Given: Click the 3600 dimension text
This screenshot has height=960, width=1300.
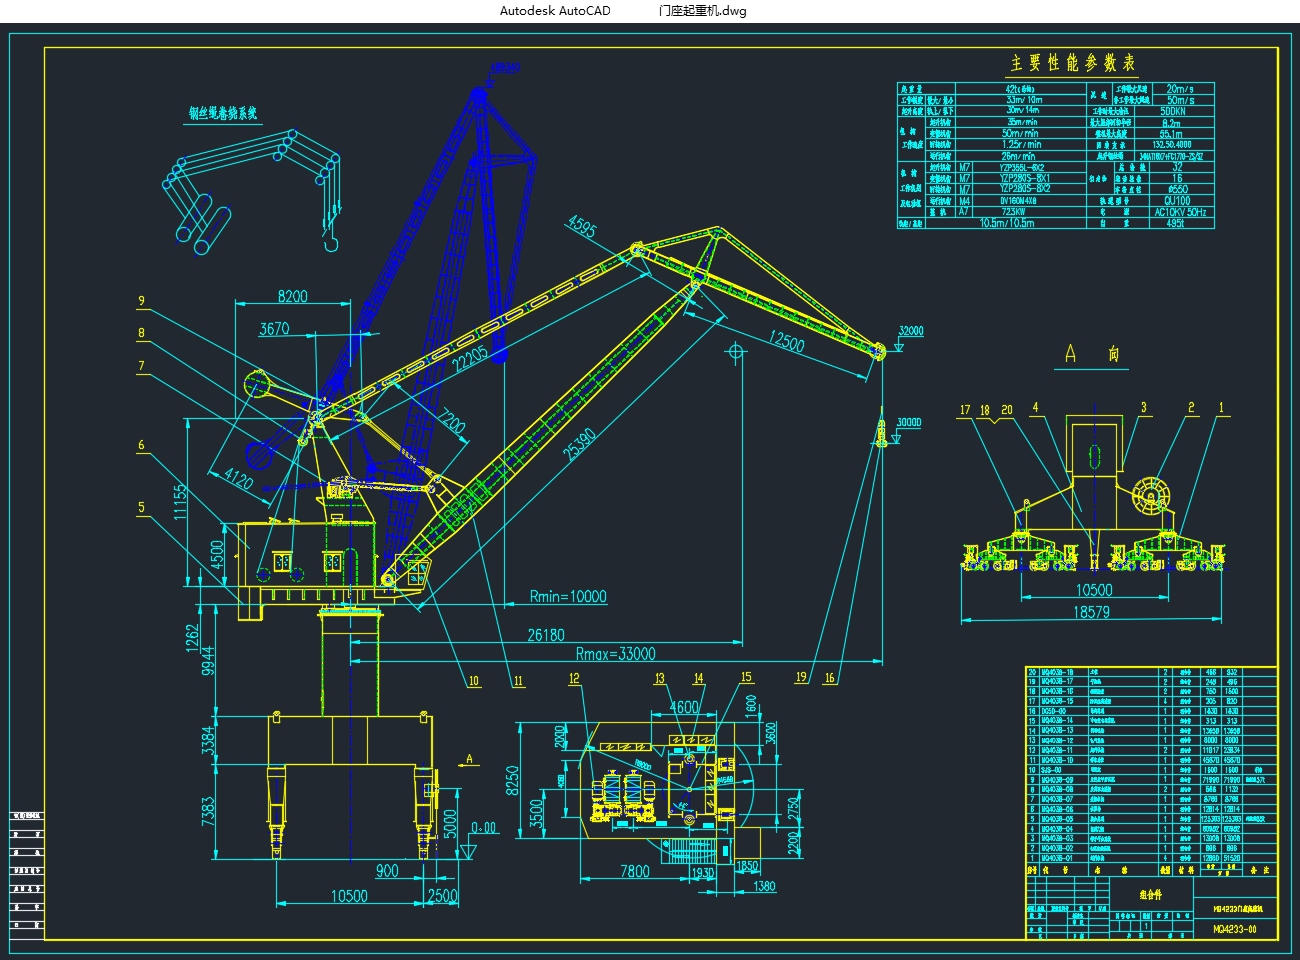Looking at the screenshot, I should click(x=771, y=732).
